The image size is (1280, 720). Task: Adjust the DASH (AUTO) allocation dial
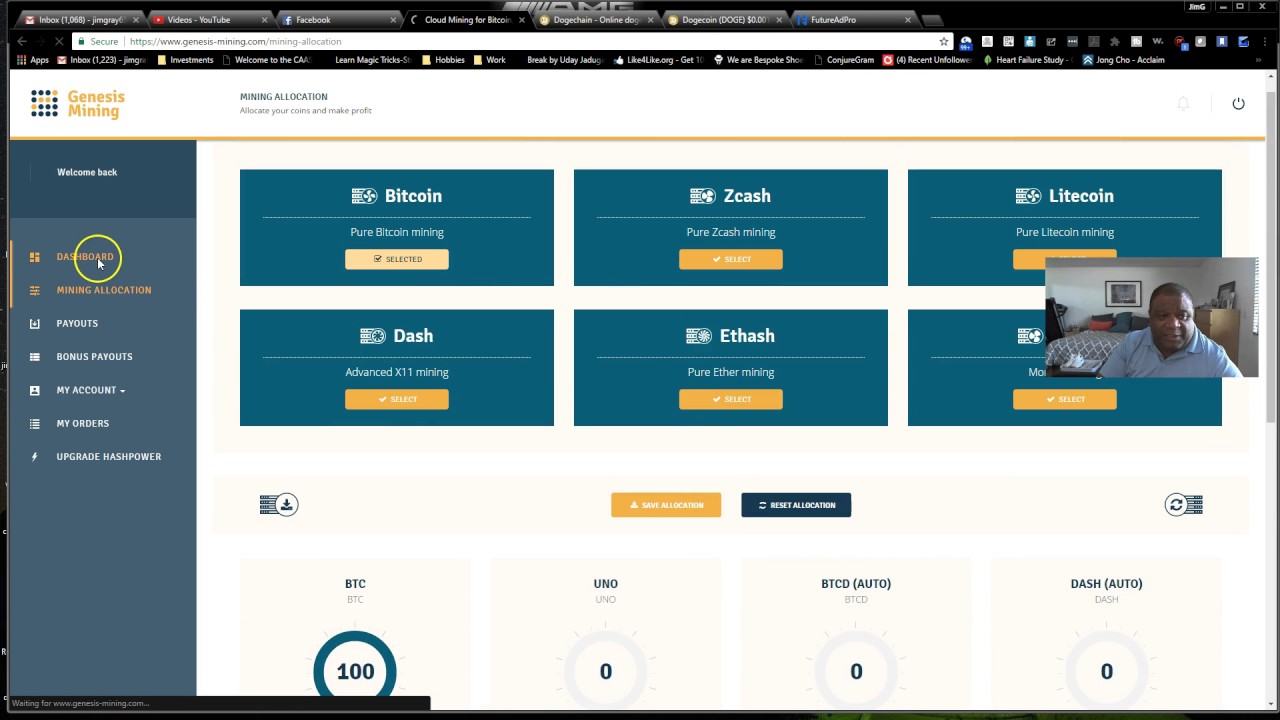click(x=1106, y=671)
